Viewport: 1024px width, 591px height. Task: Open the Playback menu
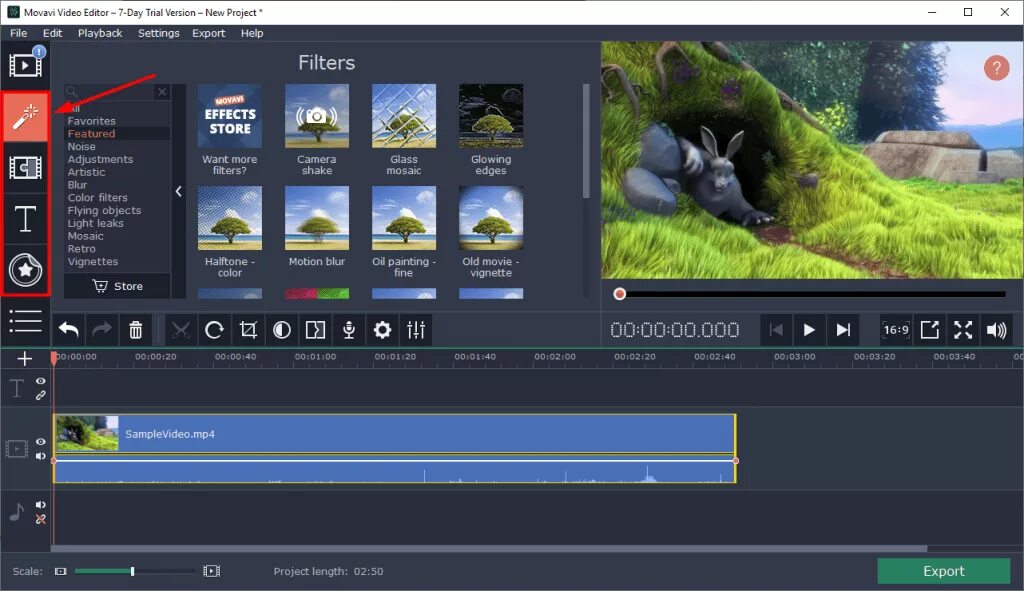tap(99, 32)
